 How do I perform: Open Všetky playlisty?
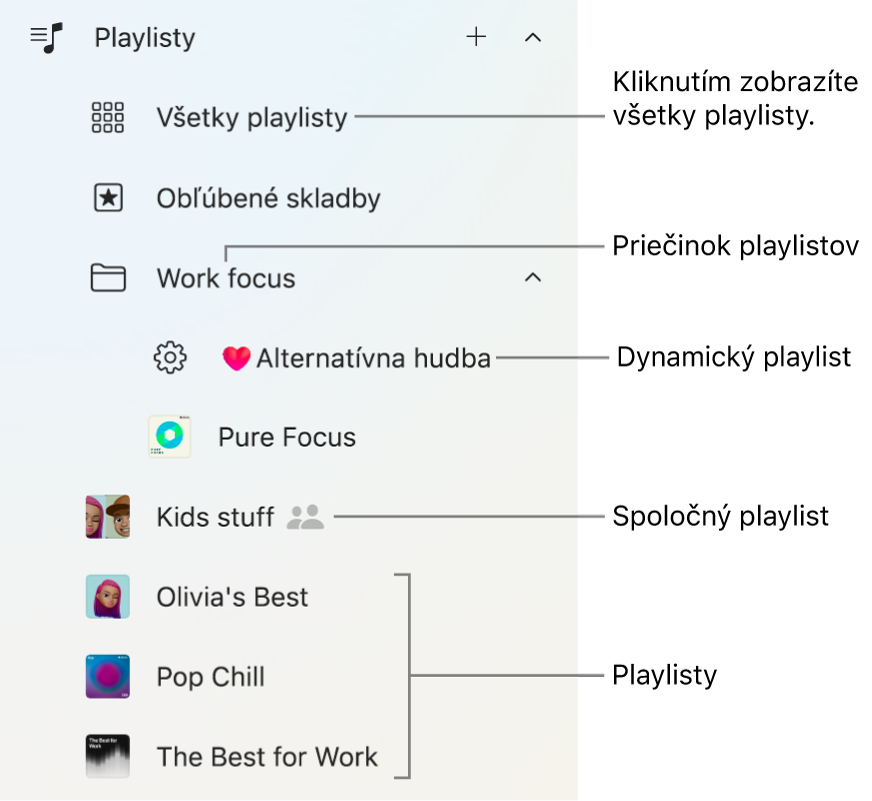click(x=251, y=117)
